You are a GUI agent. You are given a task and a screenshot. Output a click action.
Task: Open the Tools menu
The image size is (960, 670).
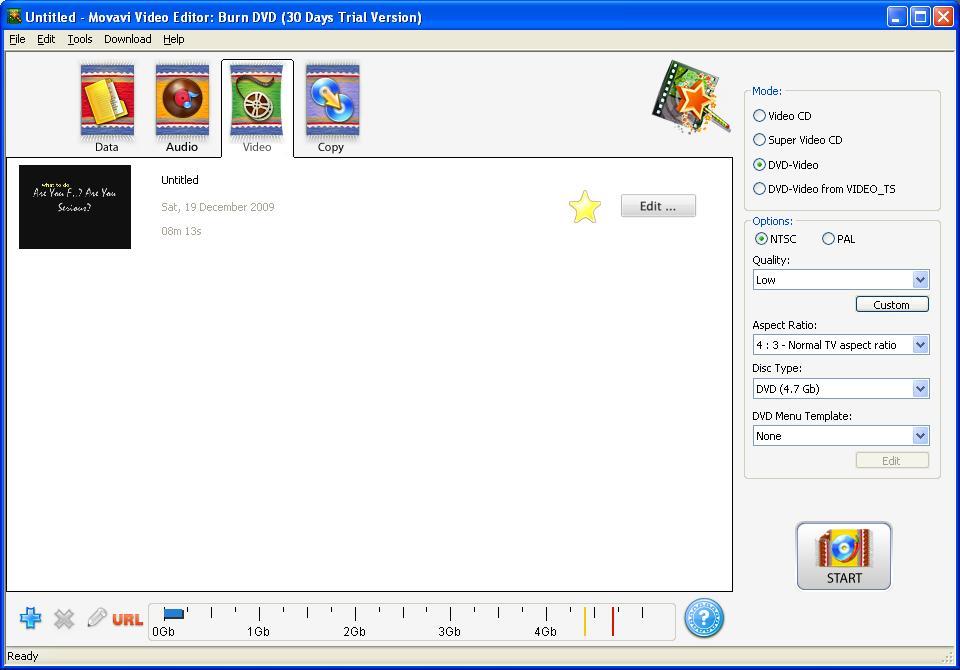click(79, 39)
